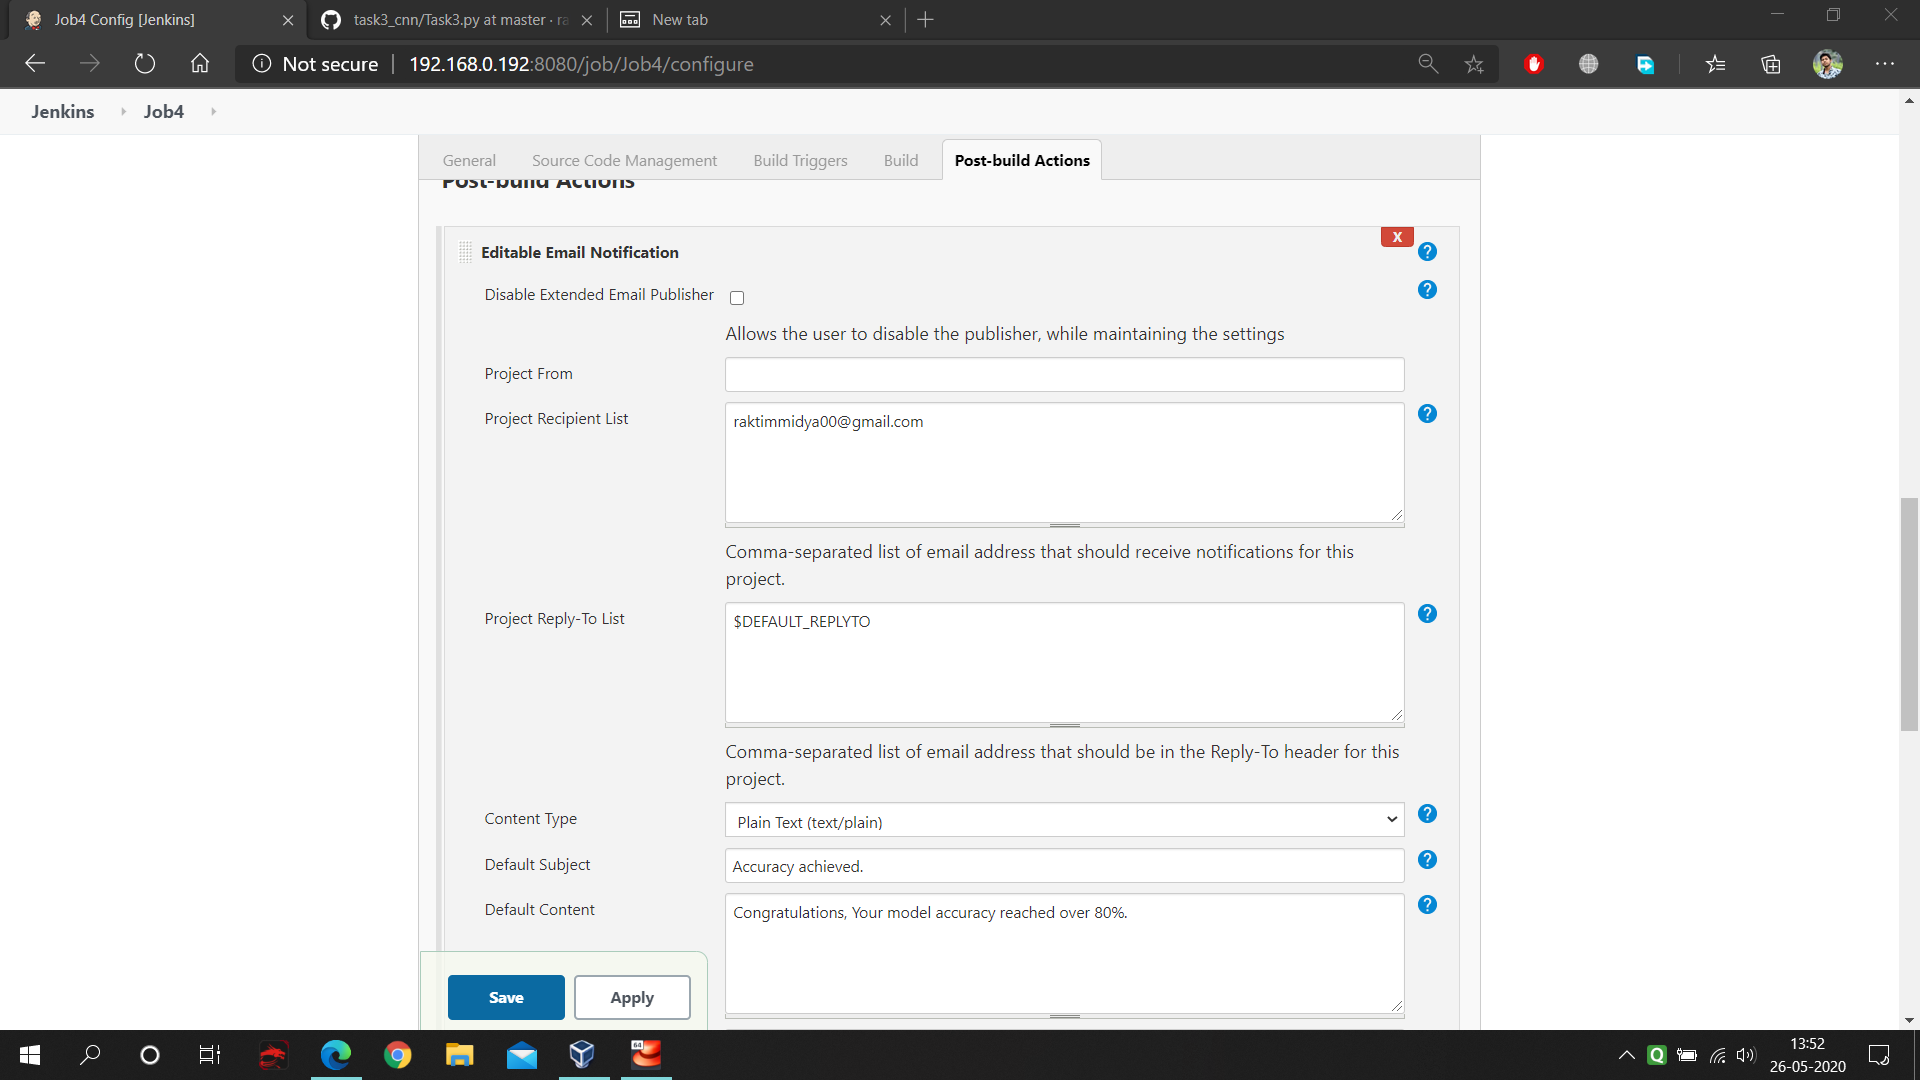
Task: Click into Project From input field
Action: 1064,375
